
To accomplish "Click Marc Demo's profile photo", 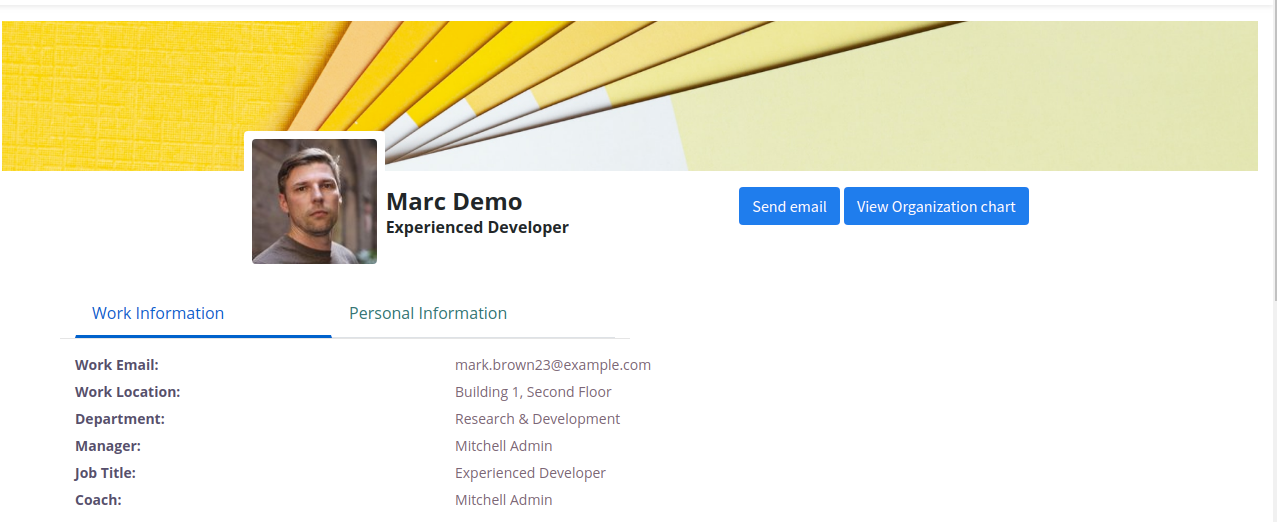I will pos(314,201).
